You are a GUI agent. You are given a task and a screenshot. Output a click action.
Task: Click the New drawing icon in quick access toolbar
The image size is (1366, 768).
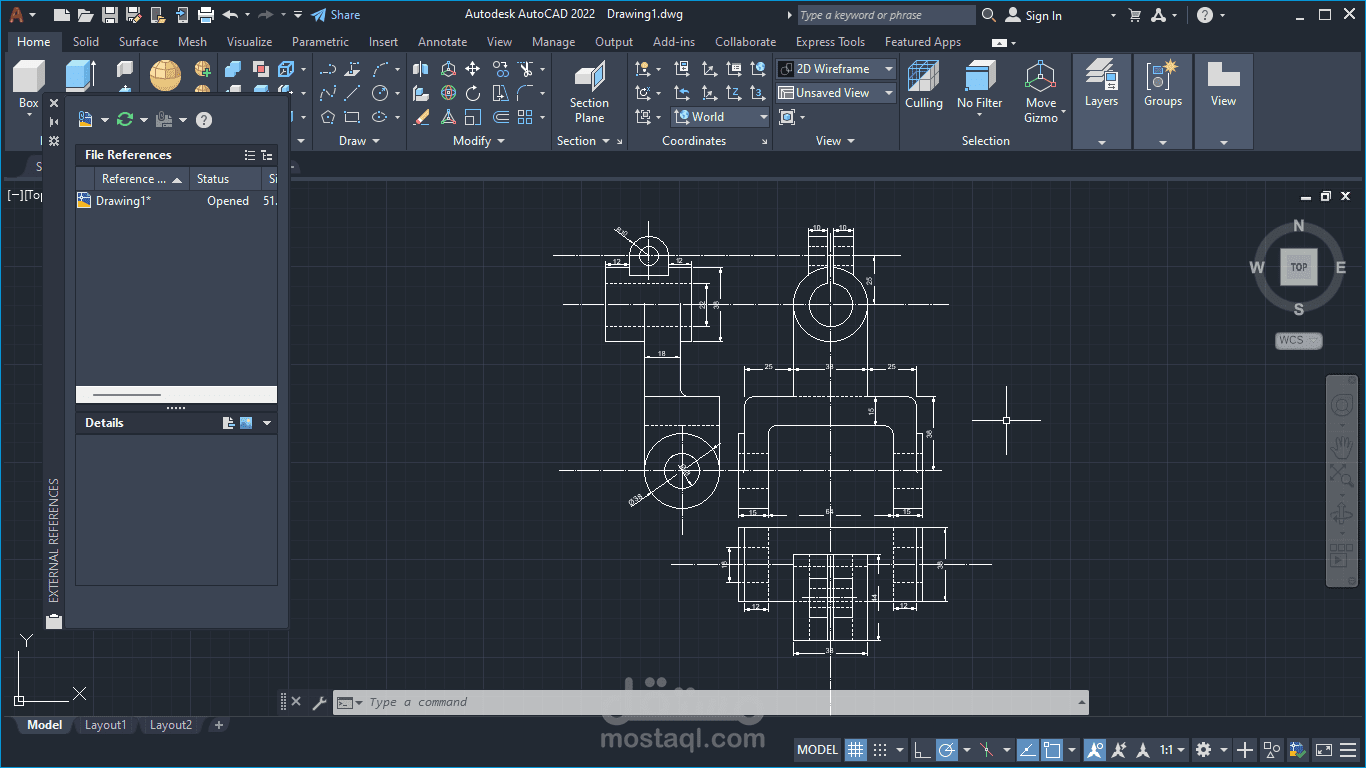[x=62, y=15]
